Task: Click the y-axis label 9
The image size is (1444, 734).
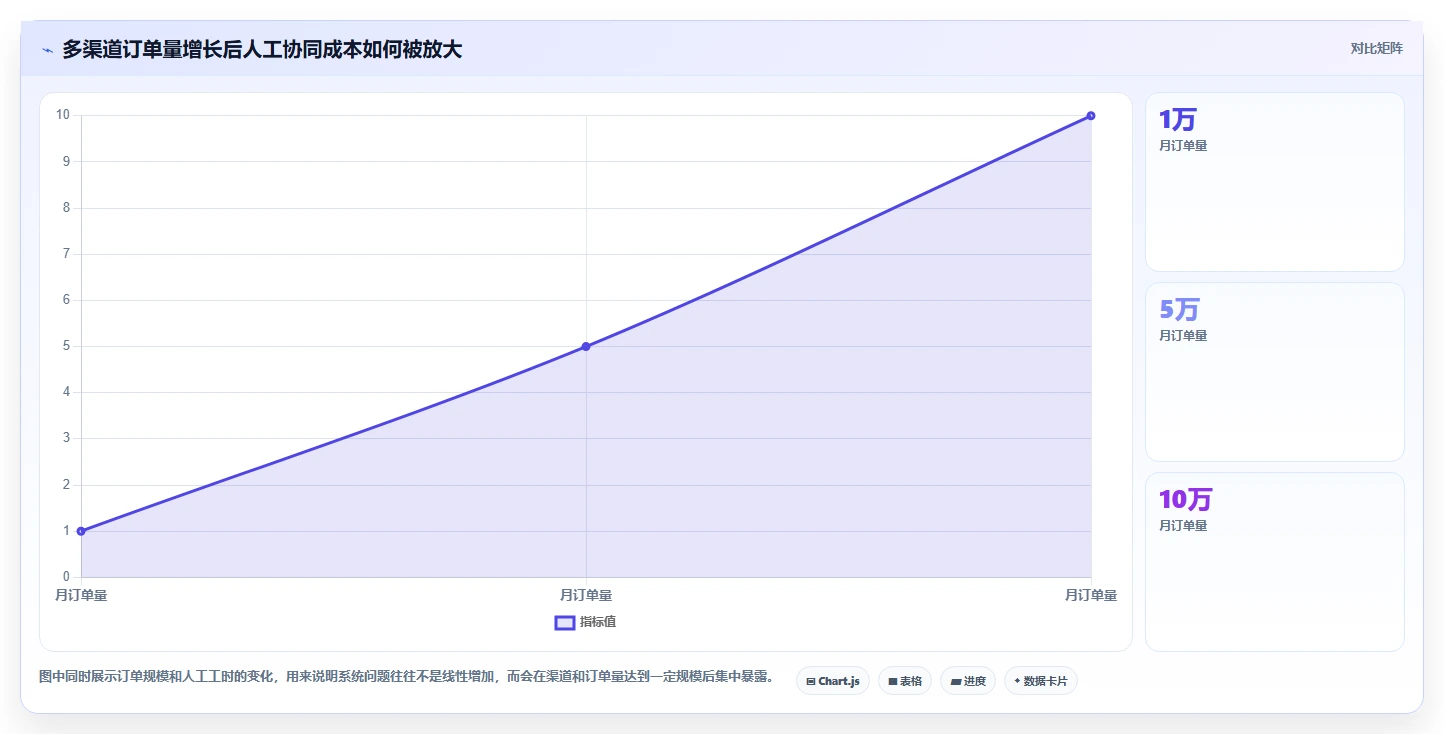Action: pos(66,161)
